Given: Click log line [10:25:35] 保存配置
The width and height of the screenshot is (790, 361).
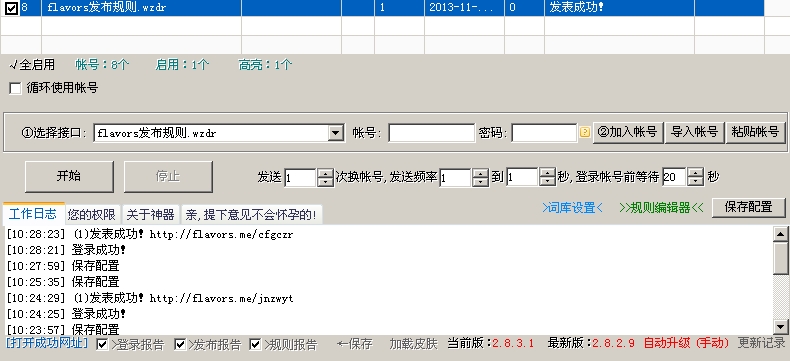Looking at the screenshot, I should pos(63,282).
